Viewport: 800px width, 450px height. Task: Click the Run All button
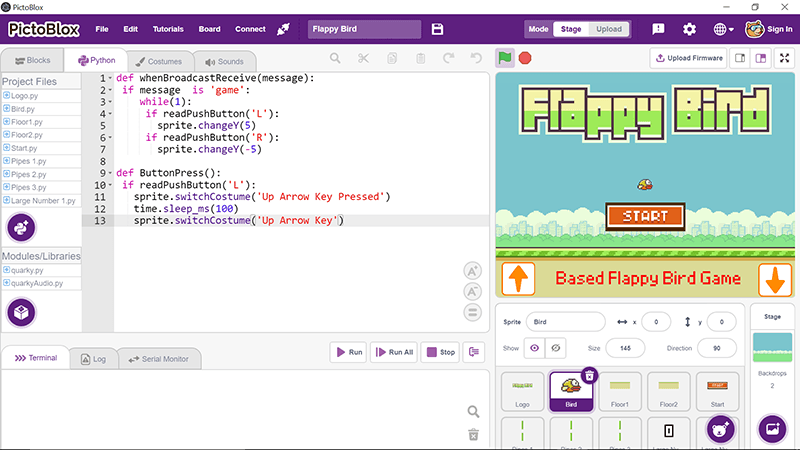point(394,352)
